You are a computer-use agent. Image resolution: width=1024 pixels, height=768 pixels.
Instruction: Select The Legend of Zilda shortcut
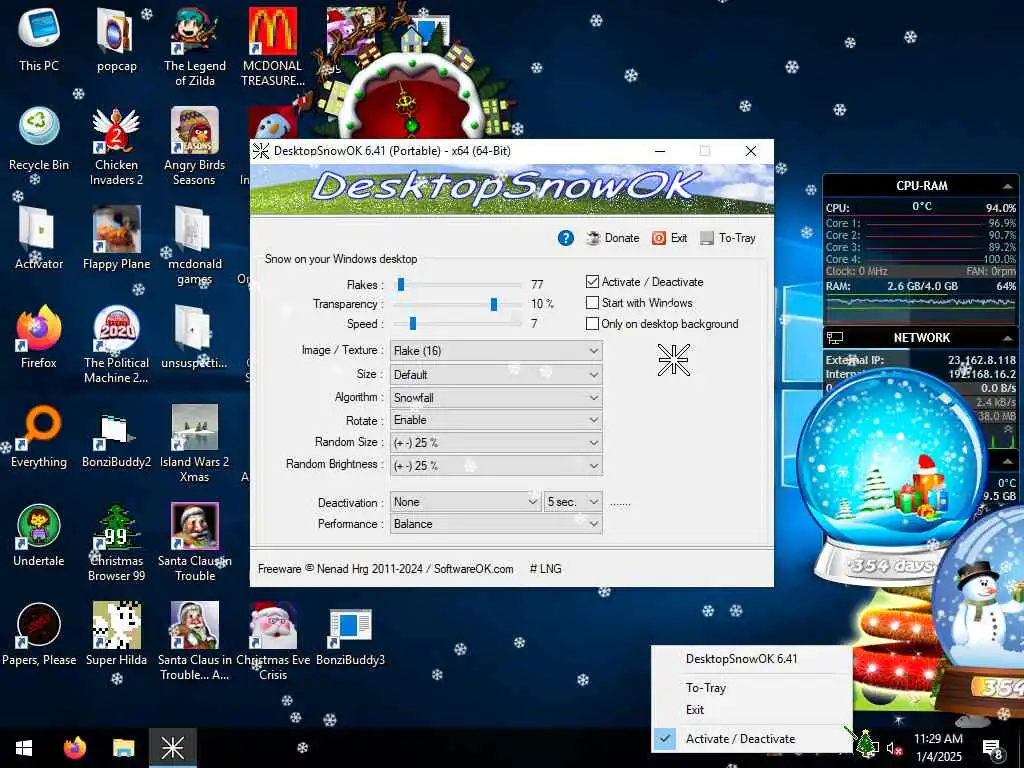pos(195,47)
